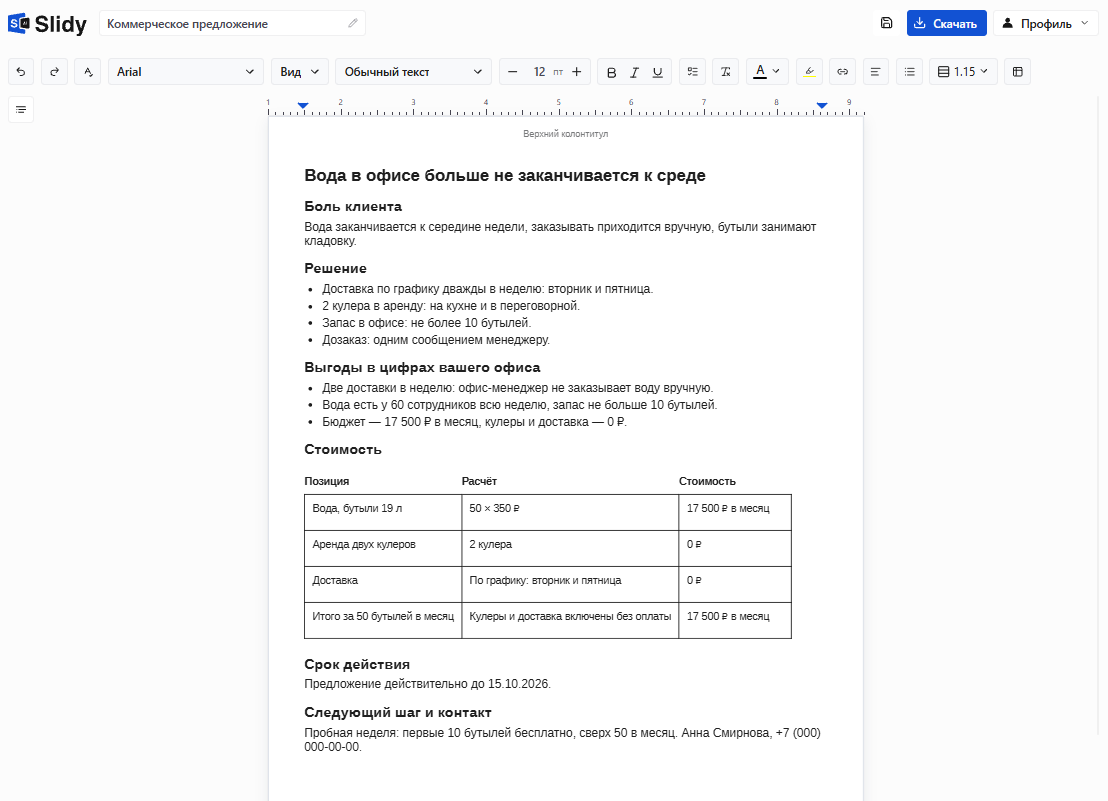Save the document with the floppy icon
Screen dimensions: 1108x801
(886, 23)
